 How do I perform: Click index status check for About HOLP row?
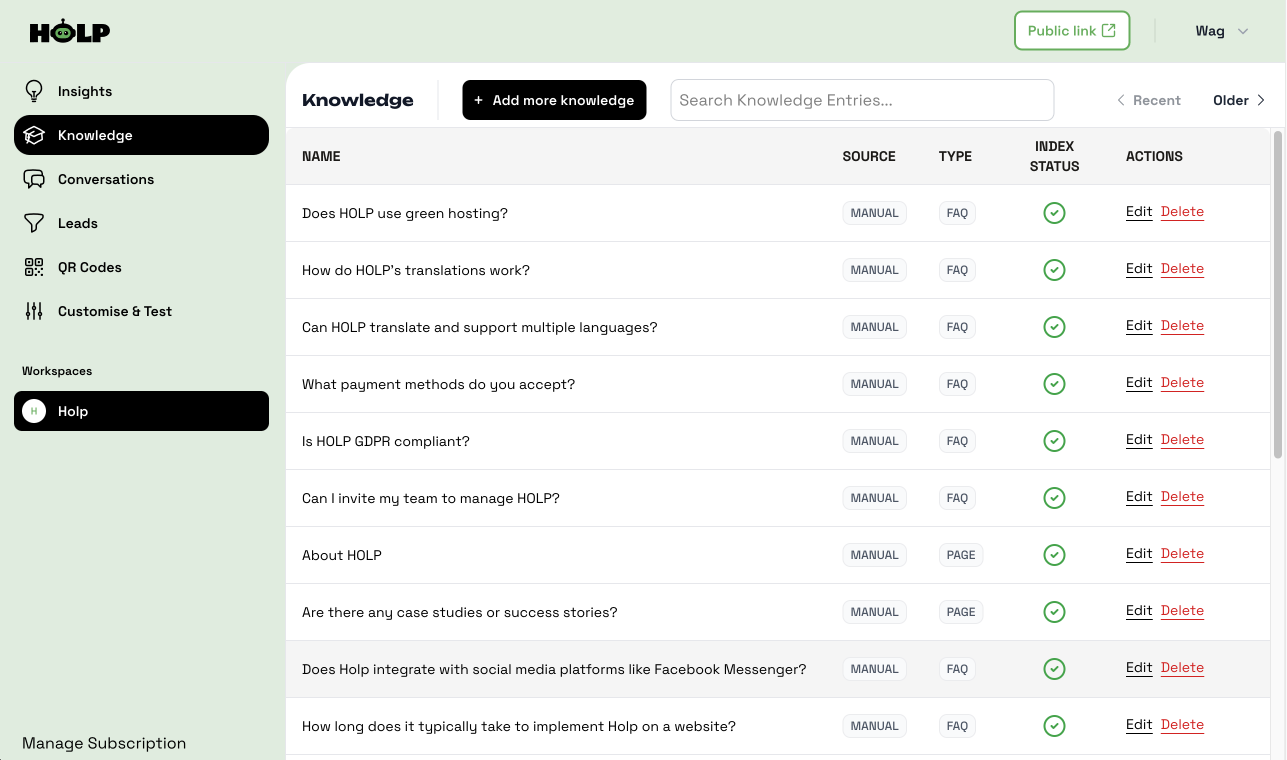click(x=1054, y=555)
